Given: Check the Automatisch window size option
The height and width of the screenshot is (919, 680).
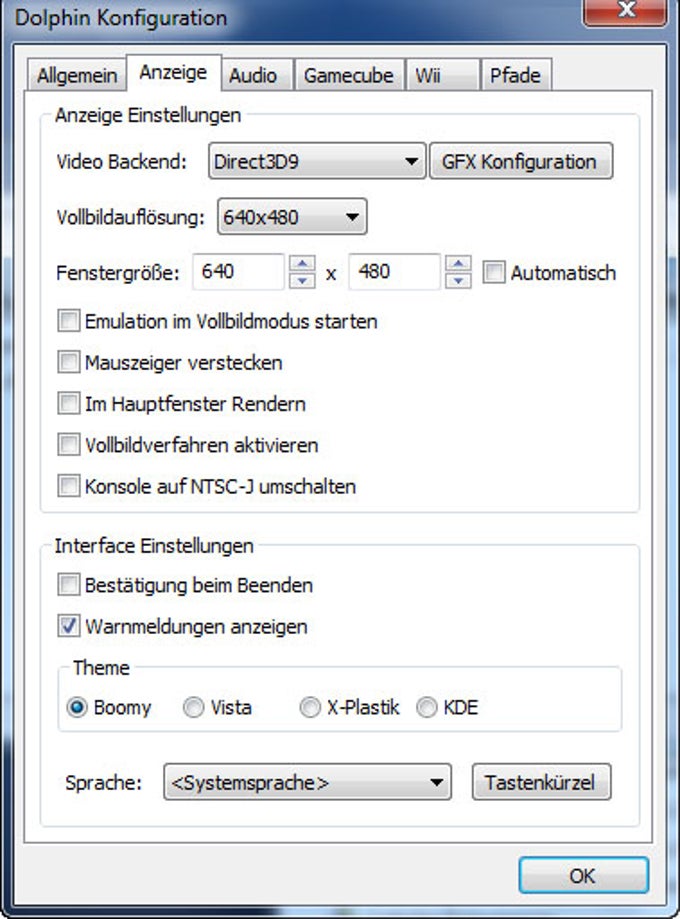Looking at the screenshot, I should 494,273.
